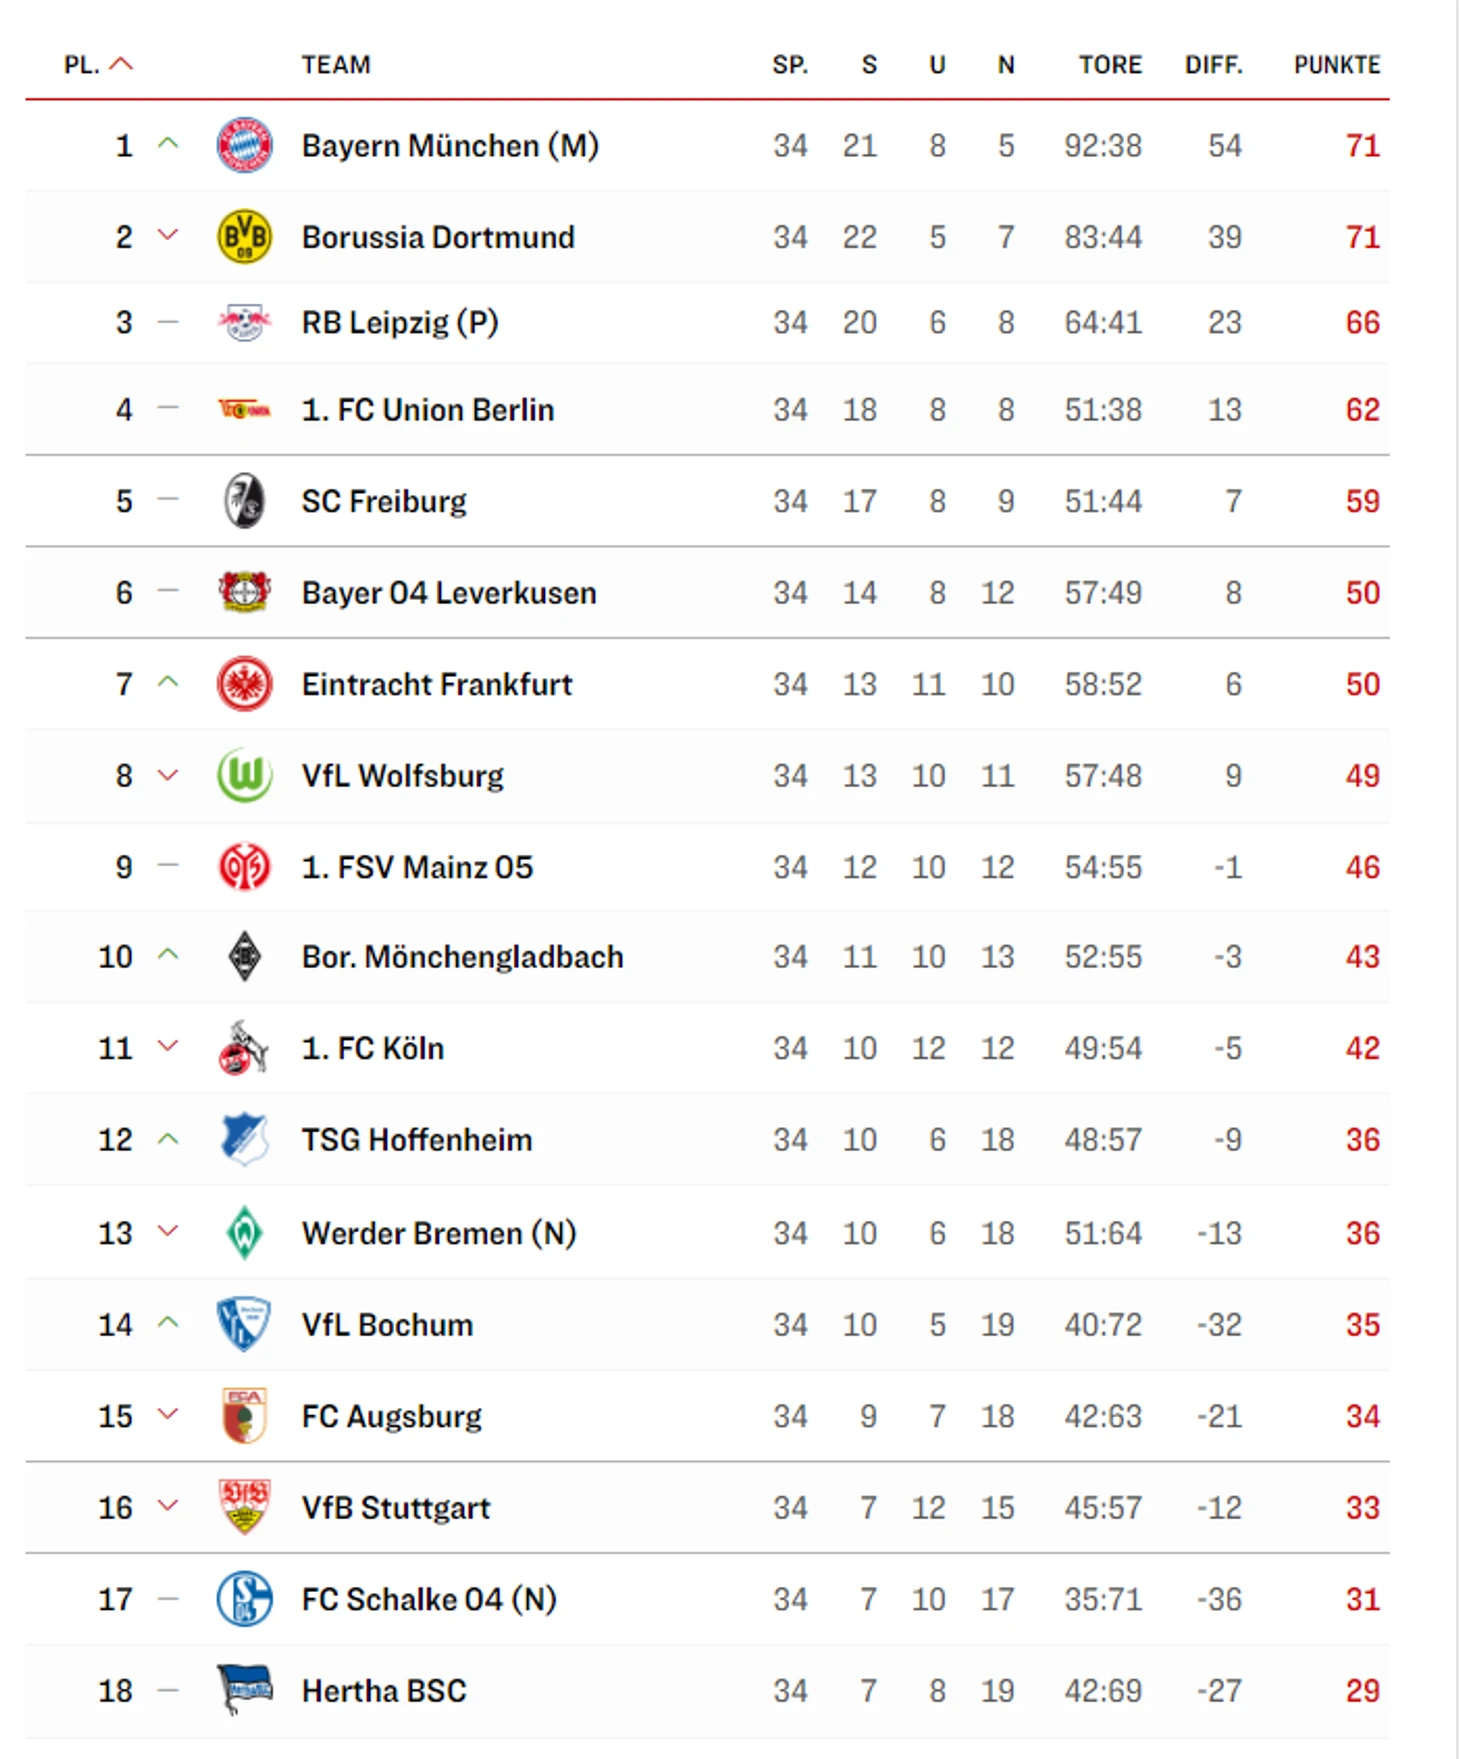Click the Eintracht Frankfurt eagle crest
This screenshot has height=1759, width=1460.
244,684
